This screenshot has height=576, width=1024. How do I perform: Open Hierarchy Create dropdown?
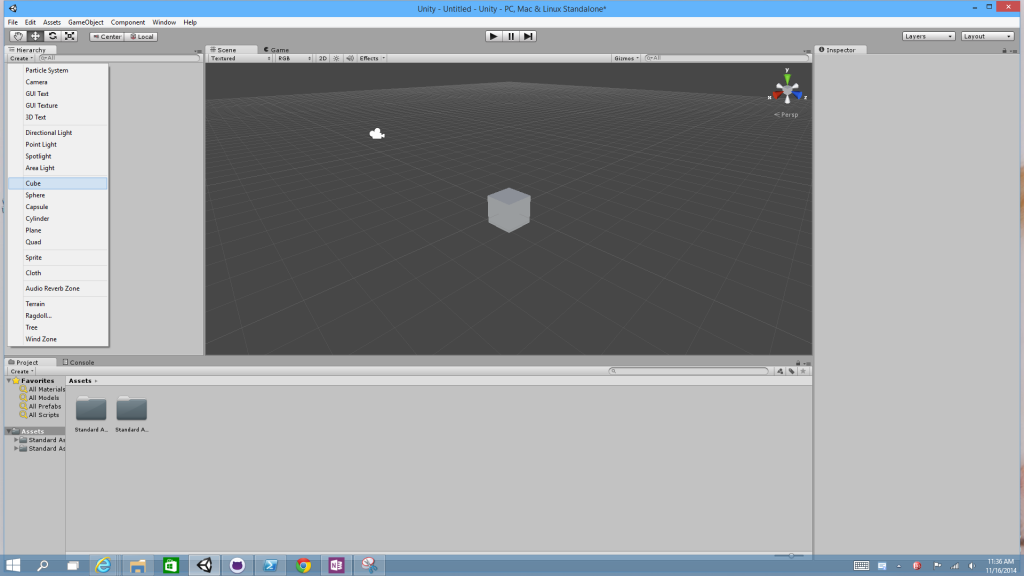(x=21, y=58)
